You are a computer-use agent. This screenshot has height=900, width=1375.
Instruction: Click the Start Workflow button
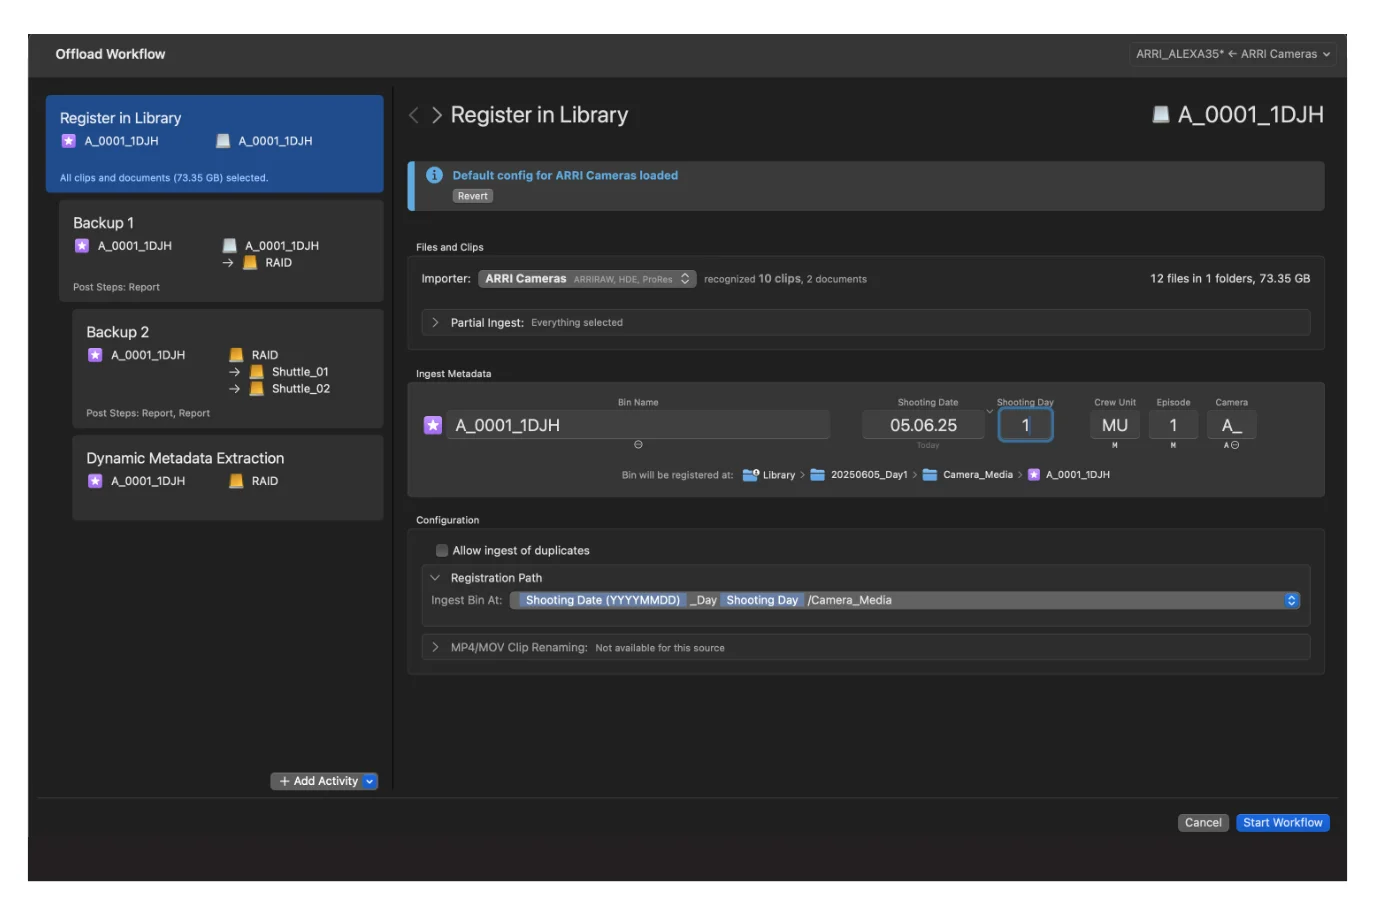pos(1282,823)
